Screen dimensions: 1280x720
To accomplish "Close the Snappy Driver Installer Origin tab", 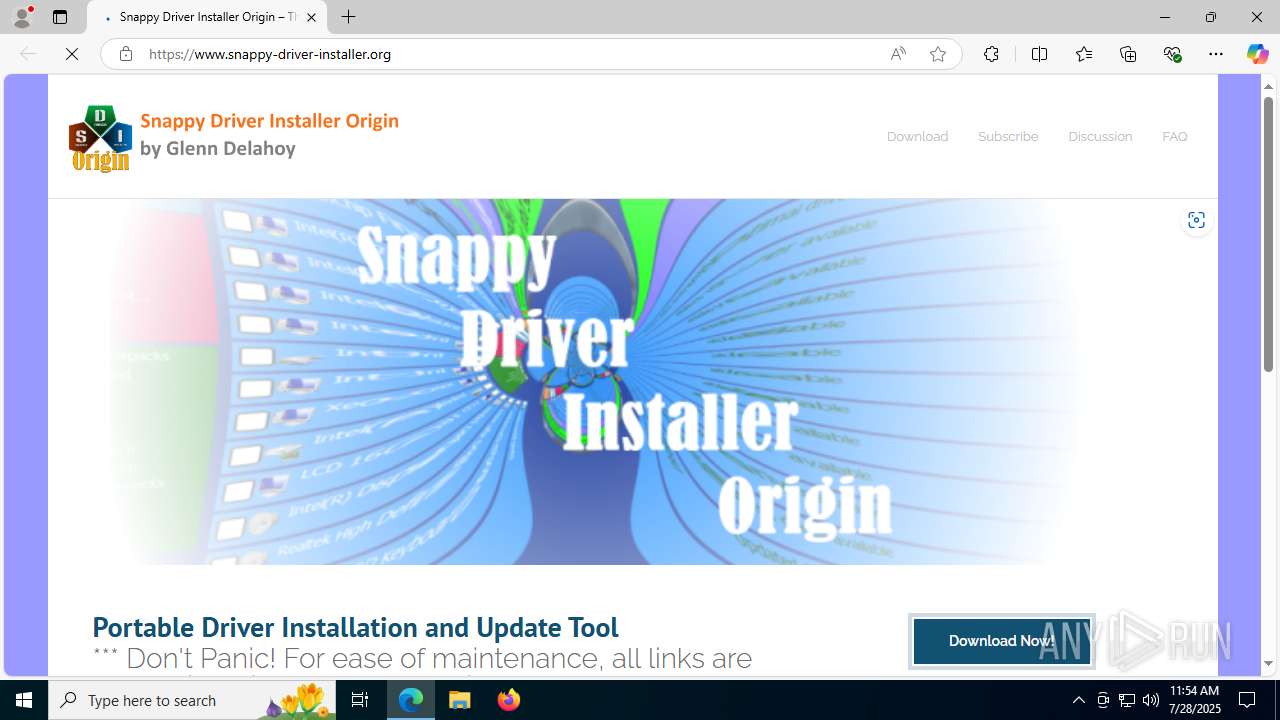I will click(311, 17).
